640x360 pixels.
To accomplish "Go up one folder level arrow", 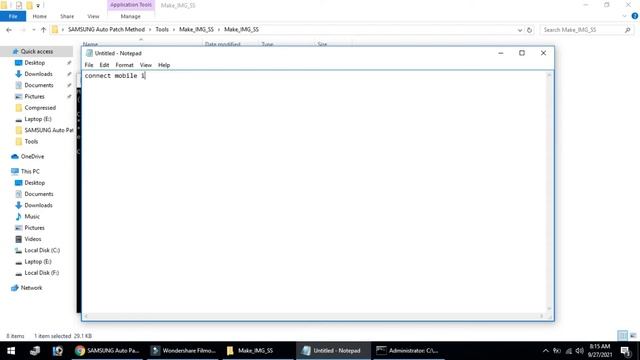I will coord(43,30).
